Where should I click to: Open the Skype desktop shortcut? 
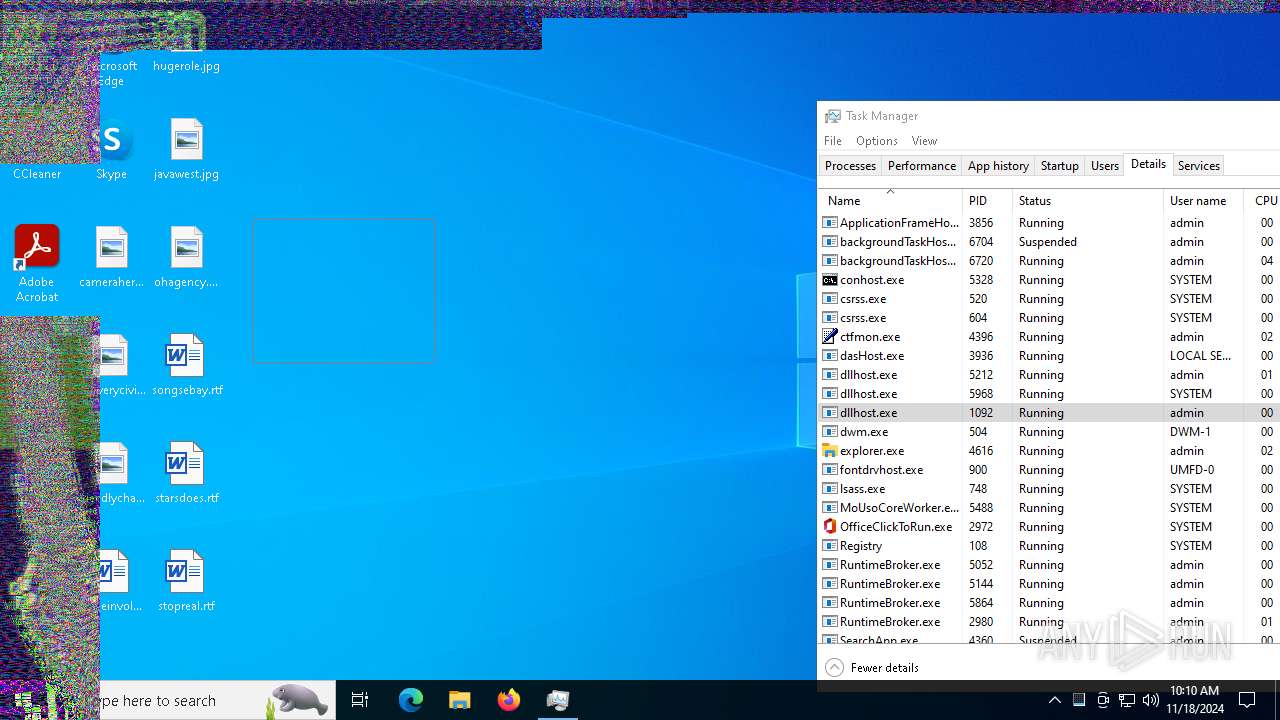(112, 150)
